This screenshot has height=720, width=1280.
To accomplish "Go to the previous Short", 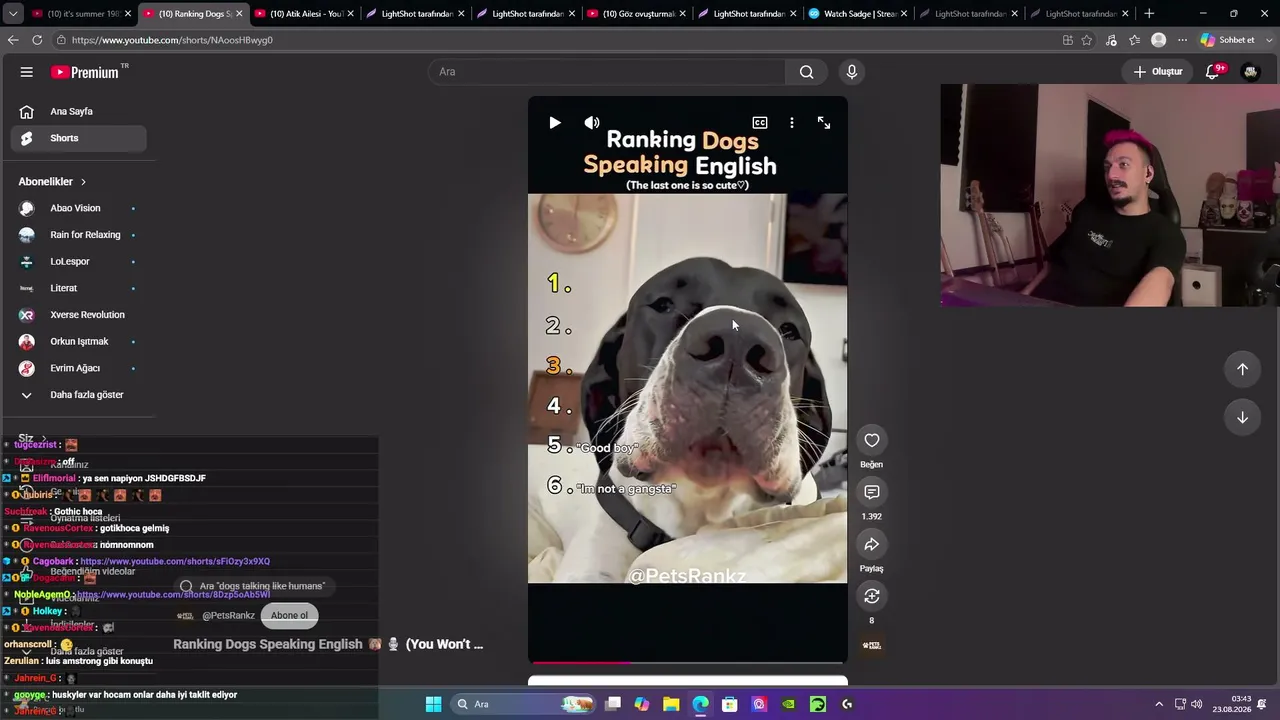I will (x=1242, y=369).
